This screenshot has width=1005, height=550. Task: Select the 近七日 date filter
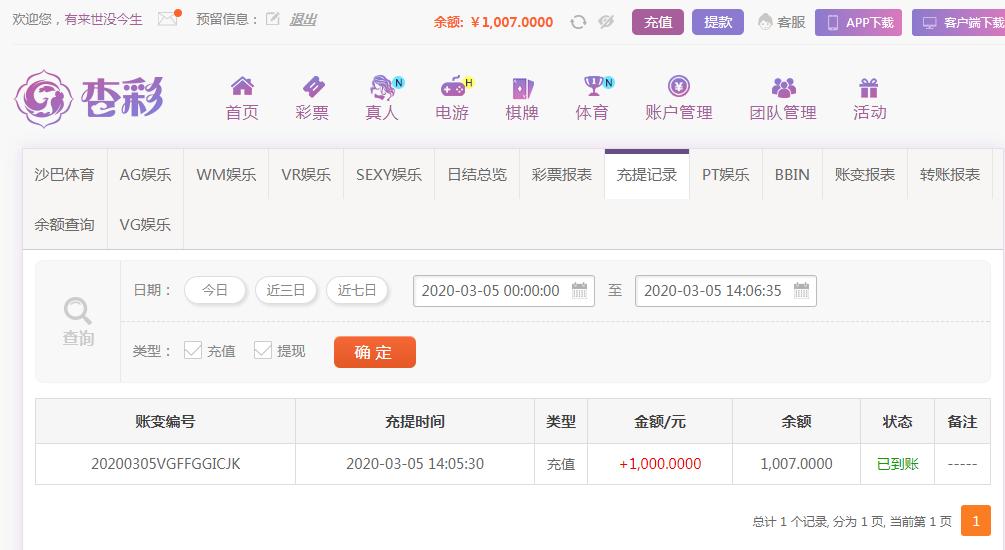(357, 290)
